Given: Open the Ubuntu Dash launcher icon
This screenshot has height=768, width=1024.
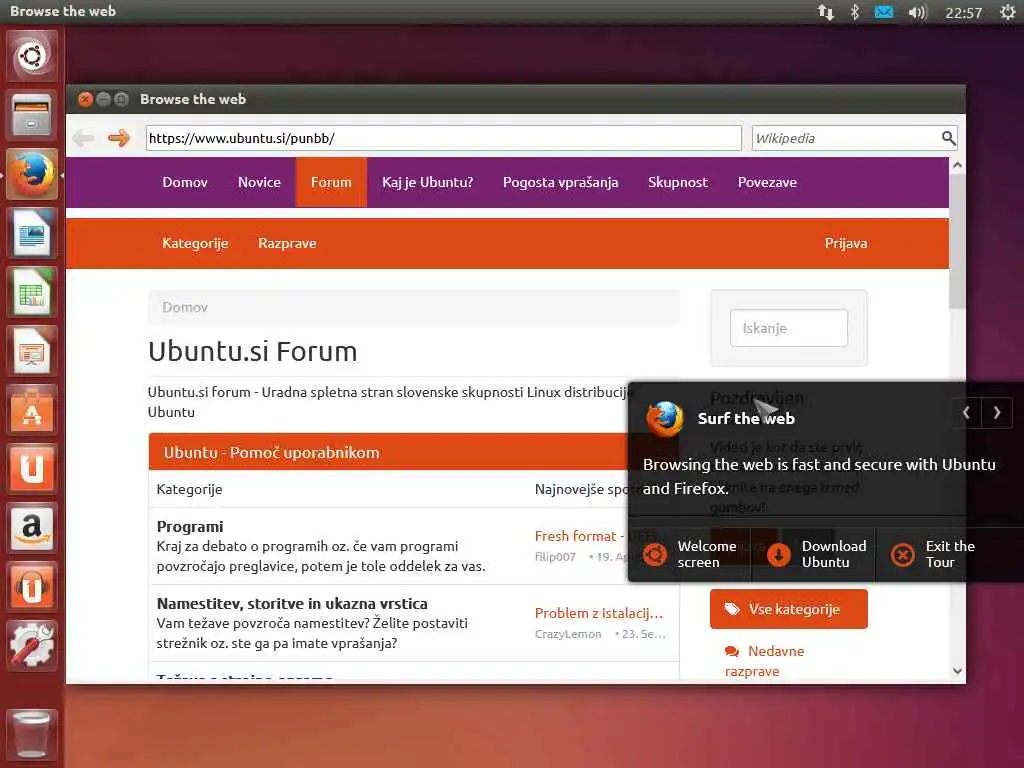Looking at the screenshot, I should 31,56.
